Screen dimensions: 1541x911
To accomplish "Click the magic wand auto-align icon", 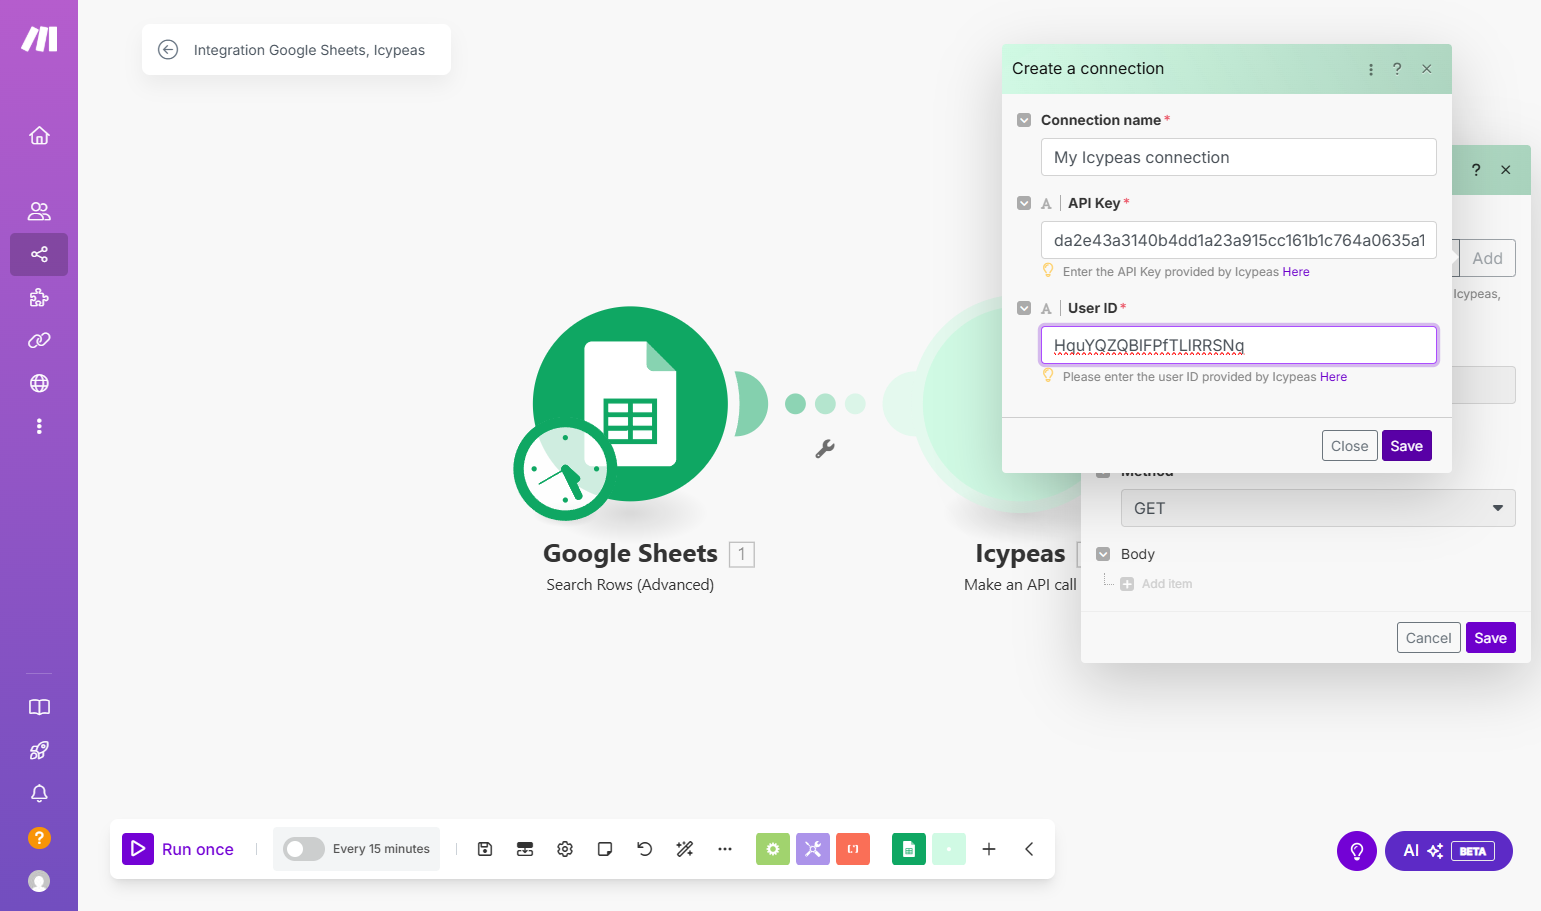I will click(685, 849).
